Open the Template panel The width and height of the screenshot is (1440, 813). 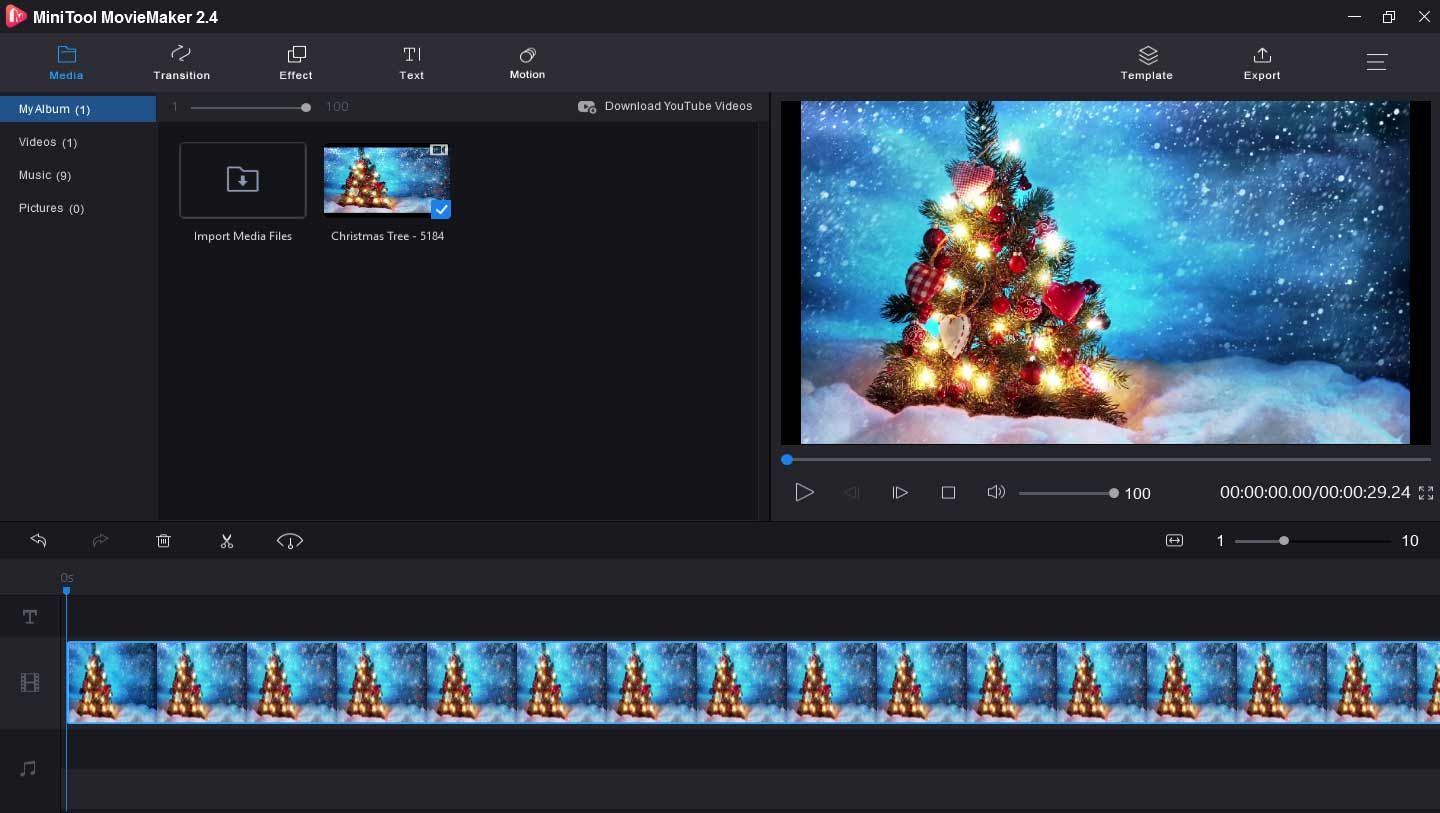pos(1147,61)
